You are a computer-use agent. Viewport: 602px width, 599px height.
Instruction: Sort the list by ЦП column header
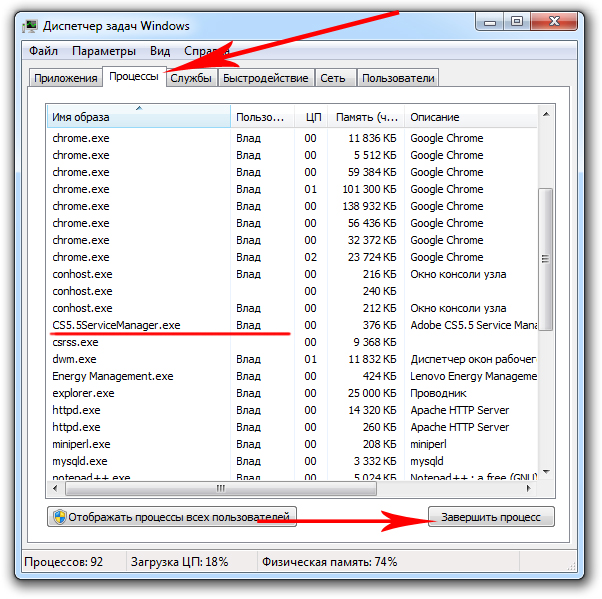pos(312,118)
